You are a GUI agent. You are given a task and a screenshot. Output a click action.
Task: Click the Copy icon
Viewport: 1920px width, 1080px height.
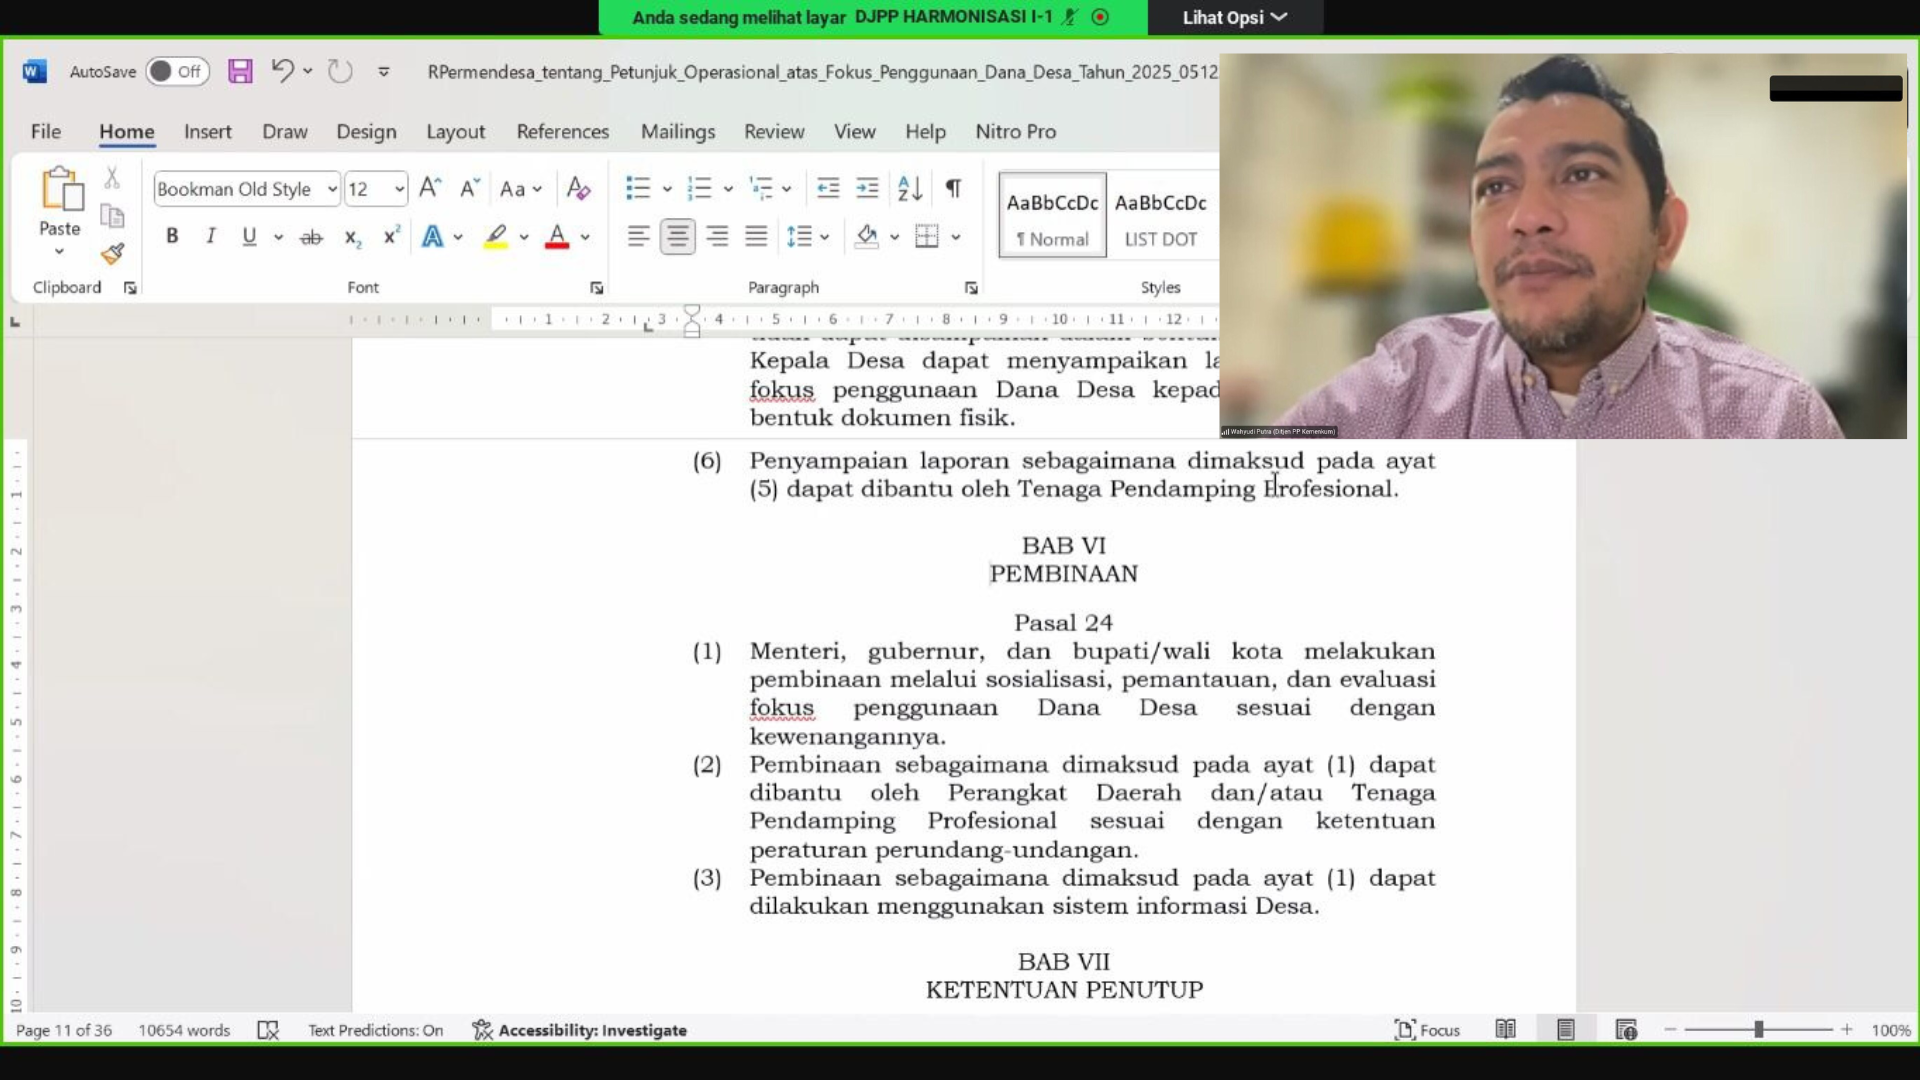point(112,216)
